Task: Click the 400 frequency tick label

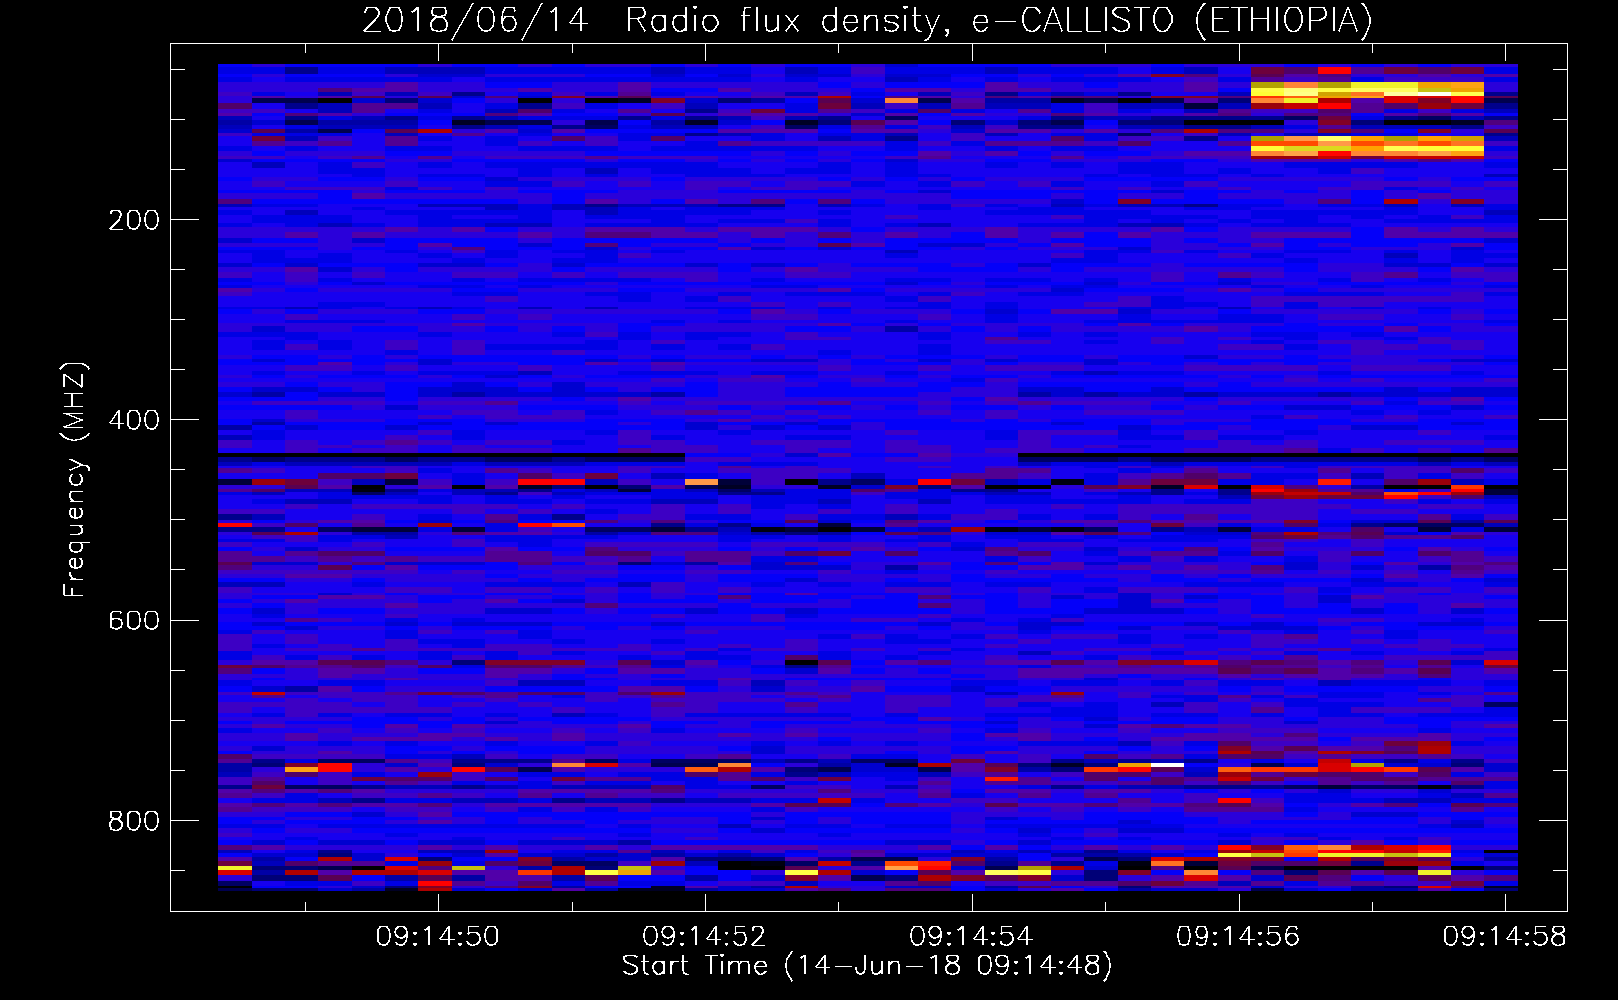Action: click(x=134, y=420)
